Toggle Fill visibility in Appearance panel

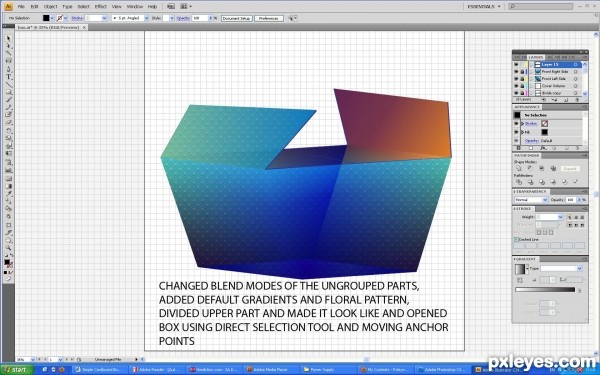point(517,132)
